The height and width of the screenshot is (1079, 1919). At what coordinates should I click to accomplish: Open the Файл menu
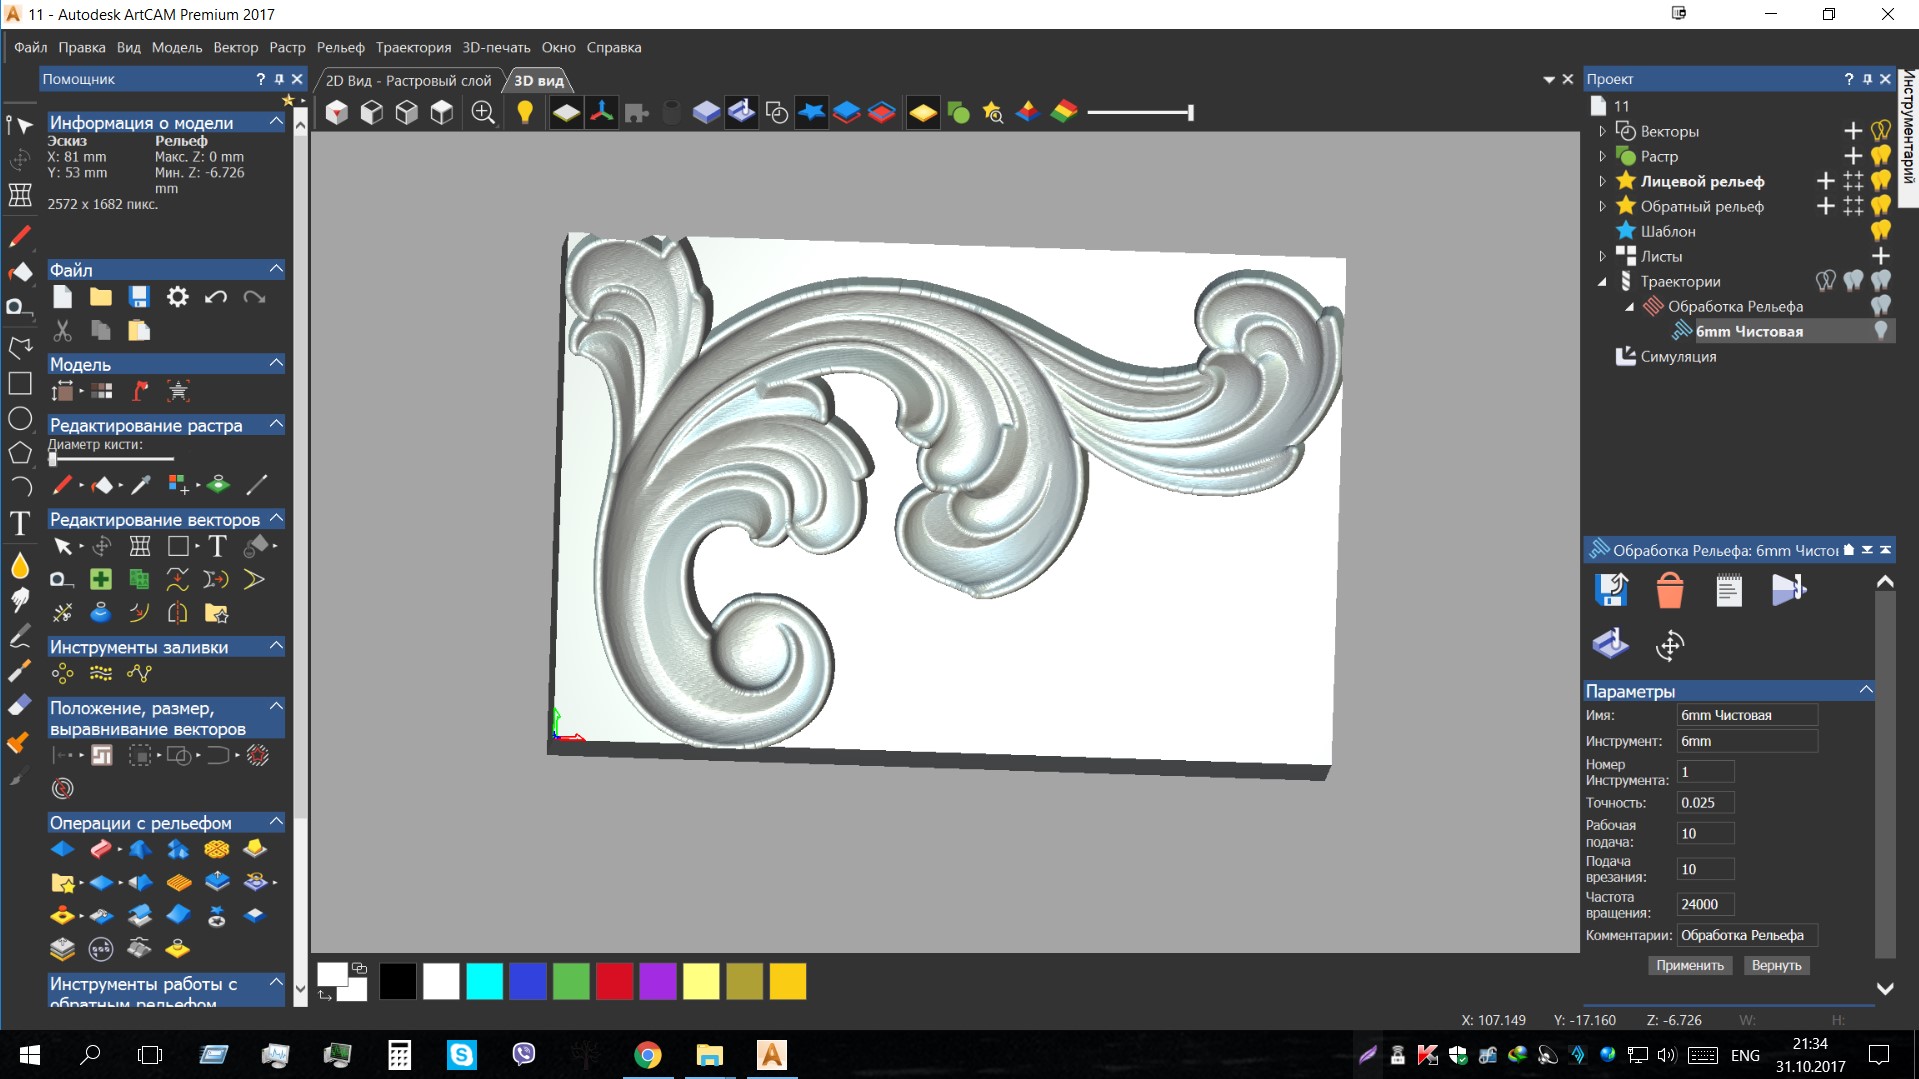tap(31, 47)
